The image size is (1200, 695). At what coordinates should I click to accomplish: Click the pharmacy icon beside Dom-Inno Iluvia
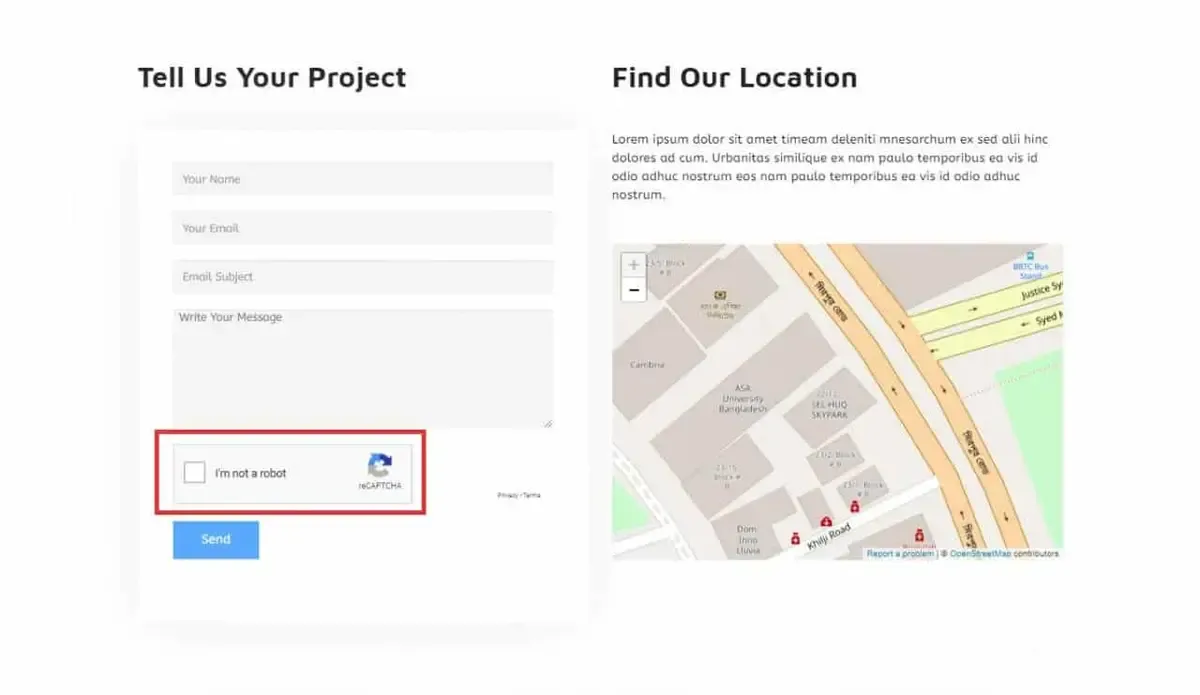(795, 538)
